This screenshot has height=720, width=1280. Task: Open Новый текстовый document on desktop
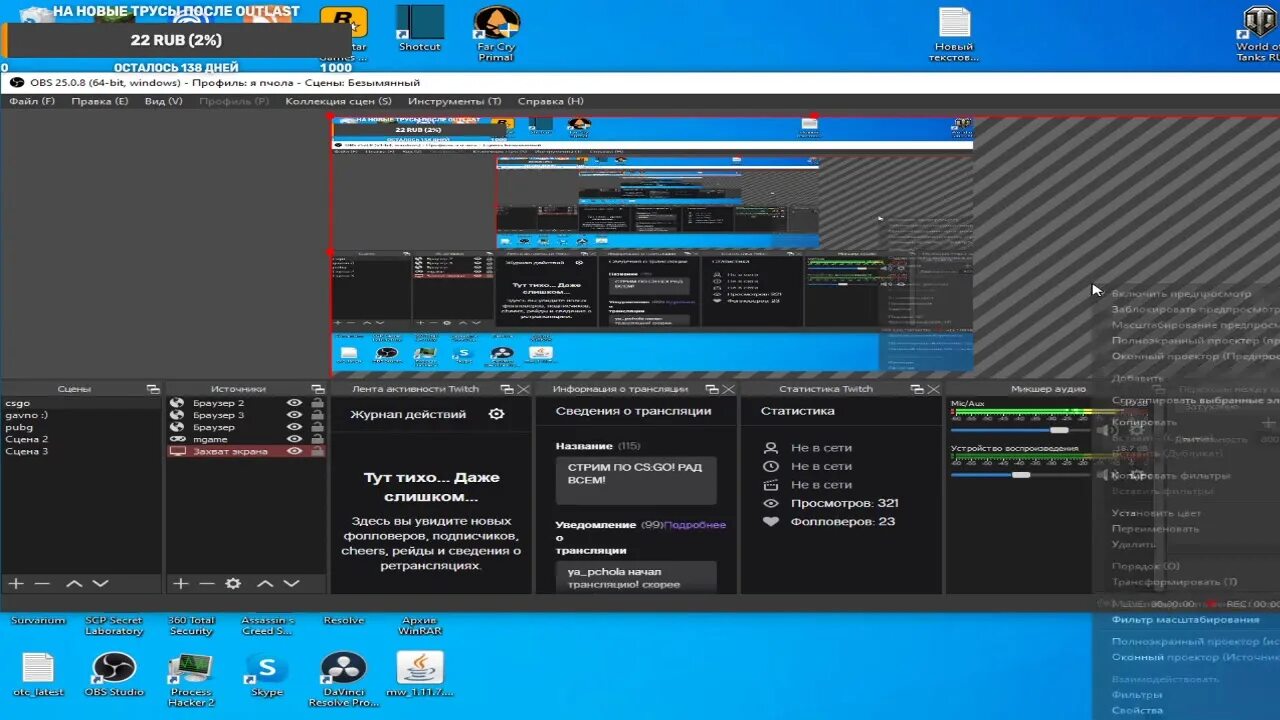pyautogui.click(x=955, y=35)
